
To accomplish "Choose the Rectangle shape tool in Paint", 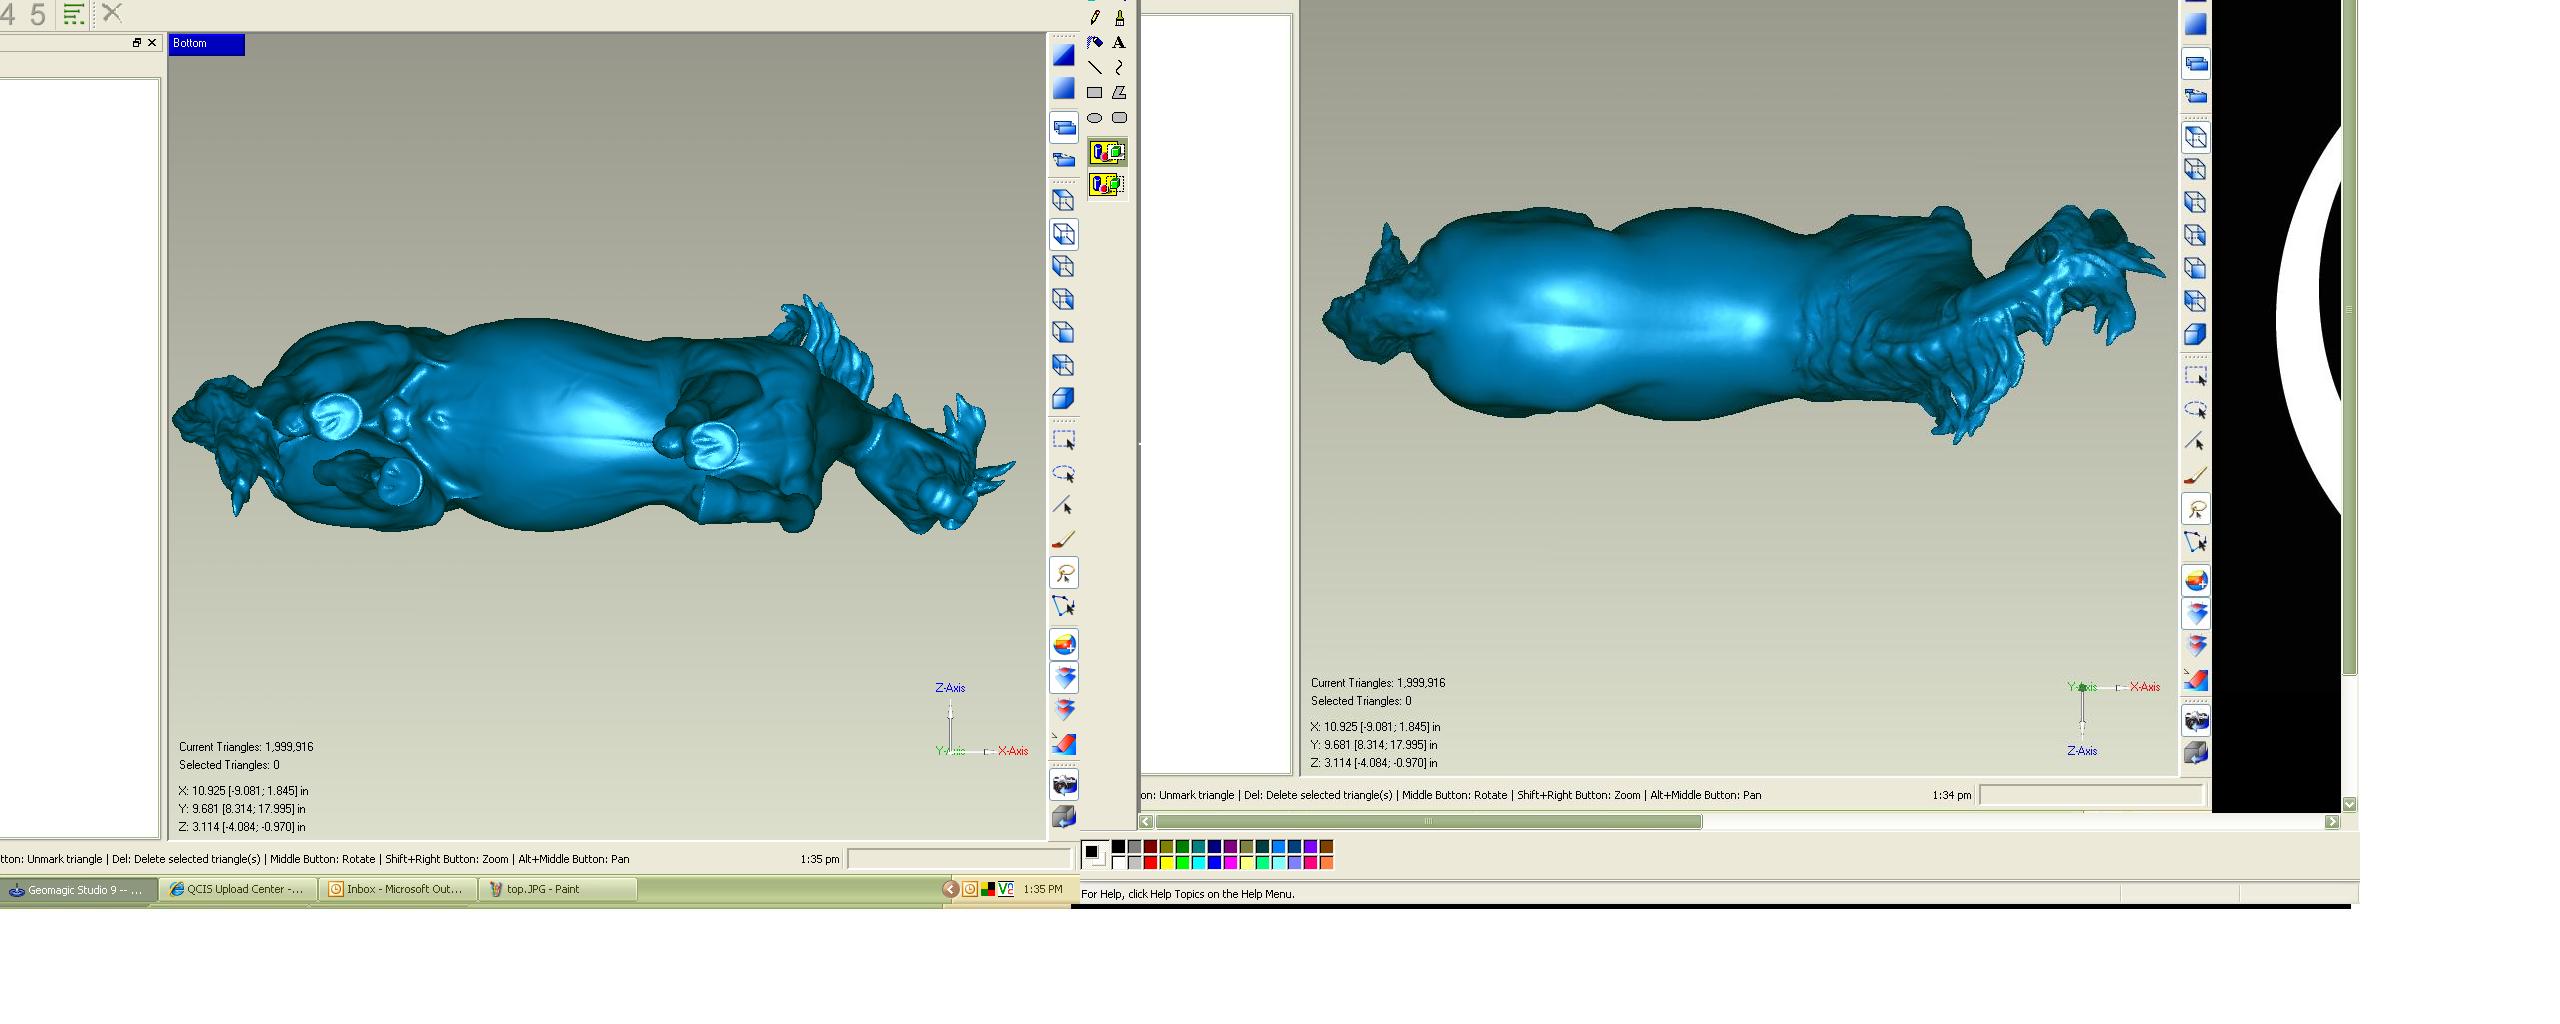I will pyautogui.click(x=1095, y=92).
